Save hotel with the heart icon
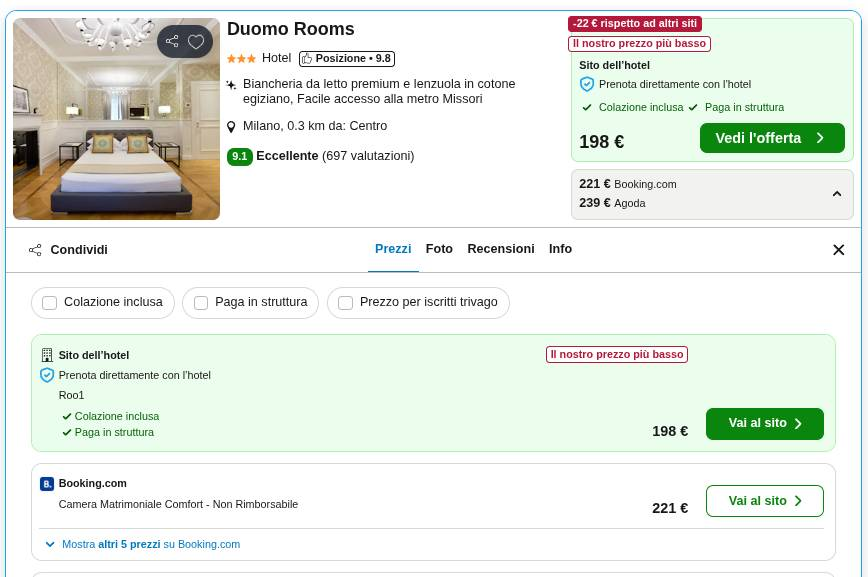This screenshot has height=577, width=868. 196,41
